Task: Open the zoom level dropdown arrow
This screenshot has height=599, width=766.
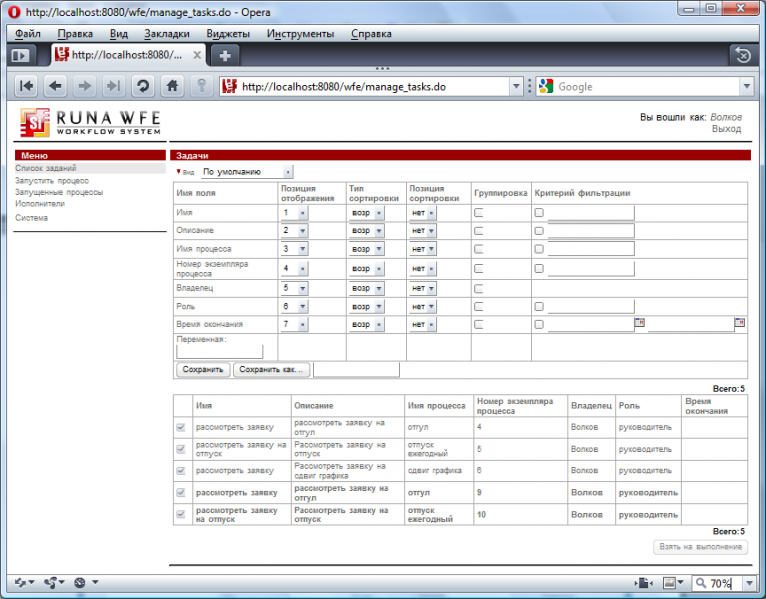Action: click(749, 583)
